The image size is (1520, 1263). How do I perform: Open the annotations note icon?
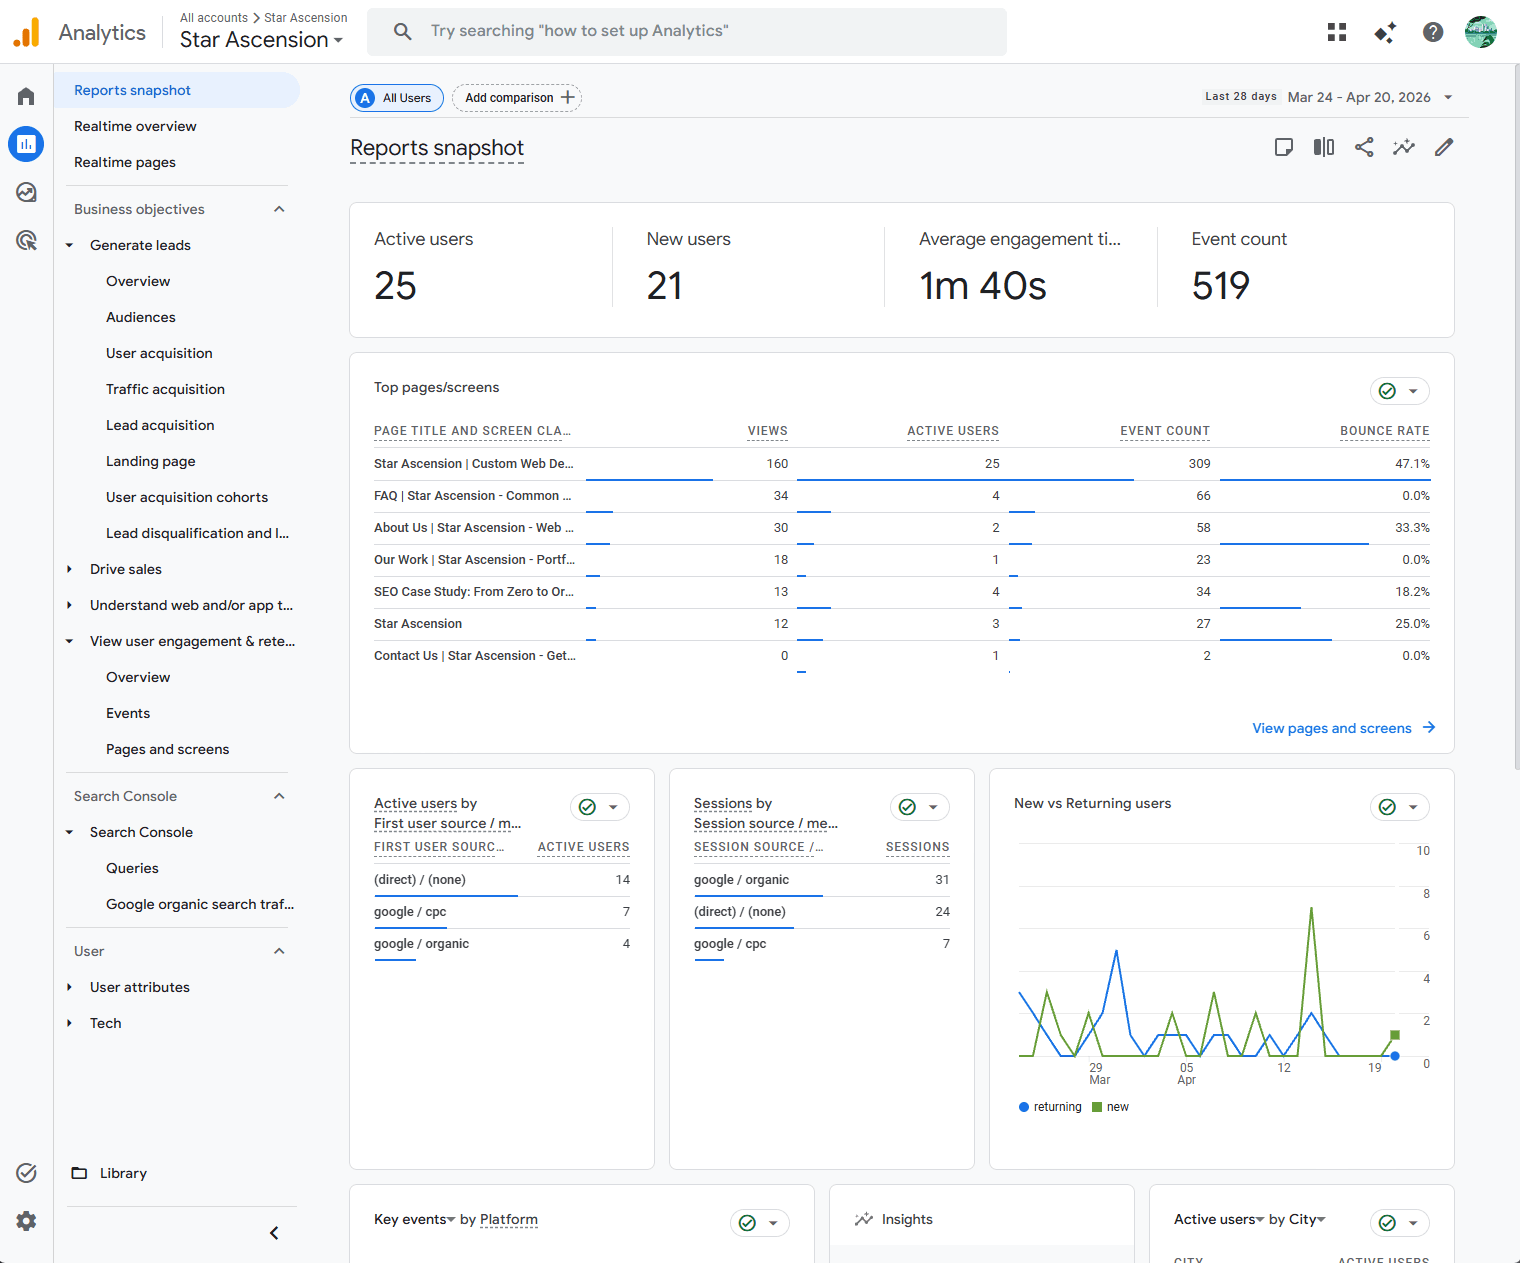(1284, 147)
